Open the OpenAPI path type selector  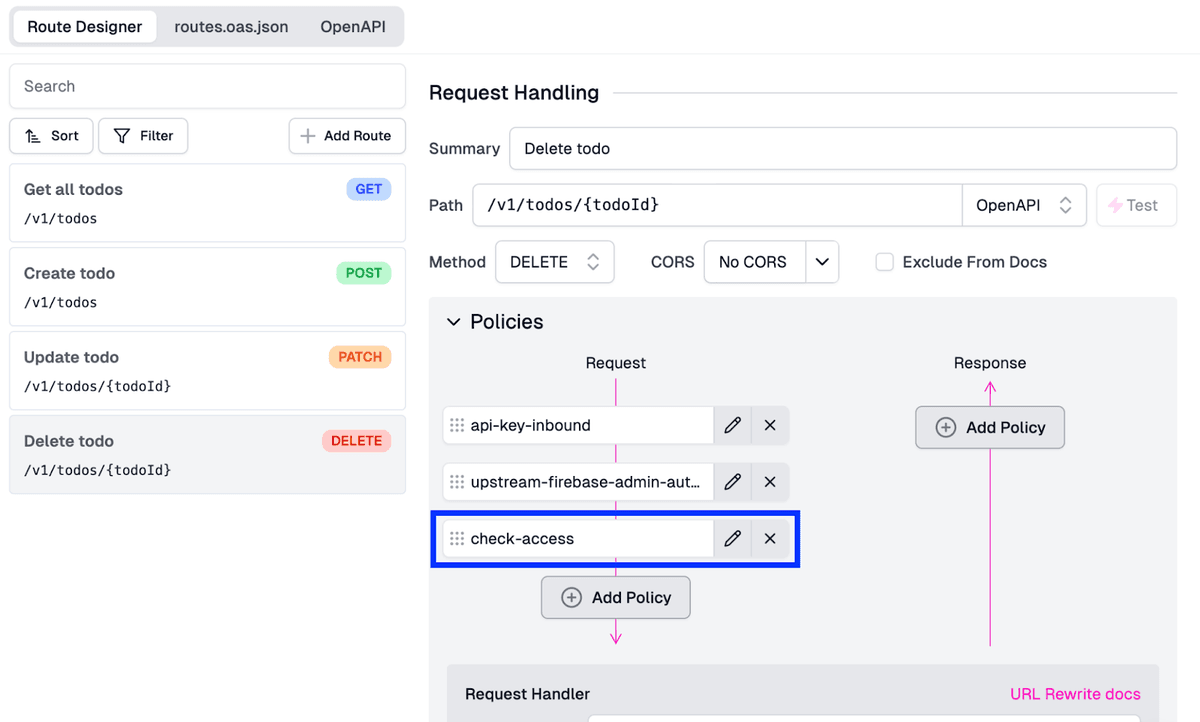pos(1023,205)
